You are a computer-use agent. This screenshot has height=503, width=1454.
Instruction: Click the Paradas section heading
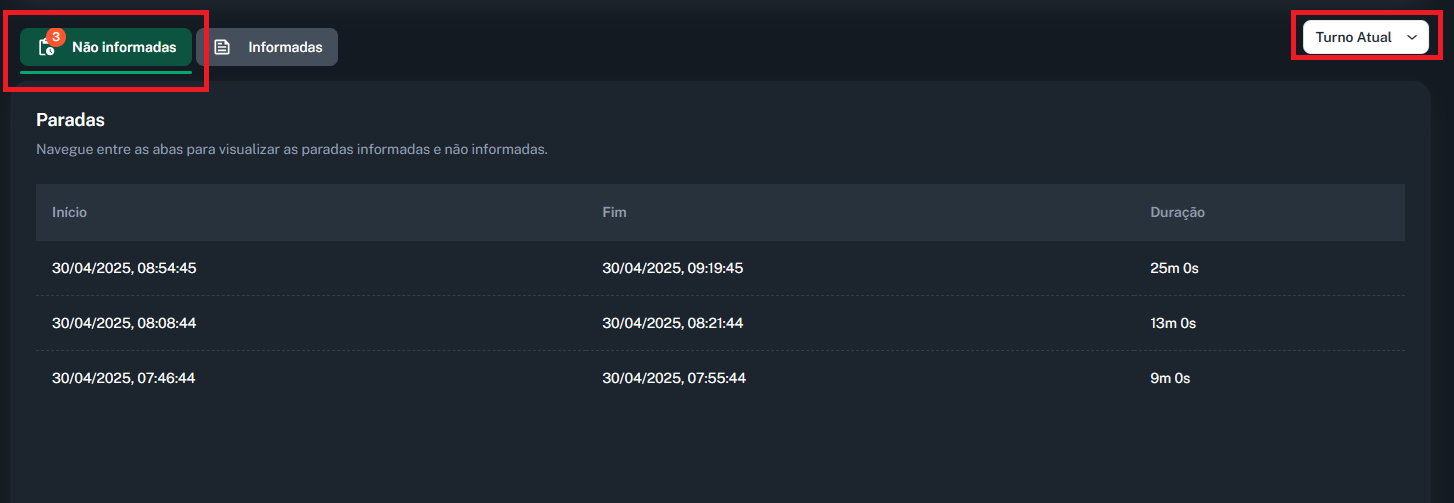point(71,120)
